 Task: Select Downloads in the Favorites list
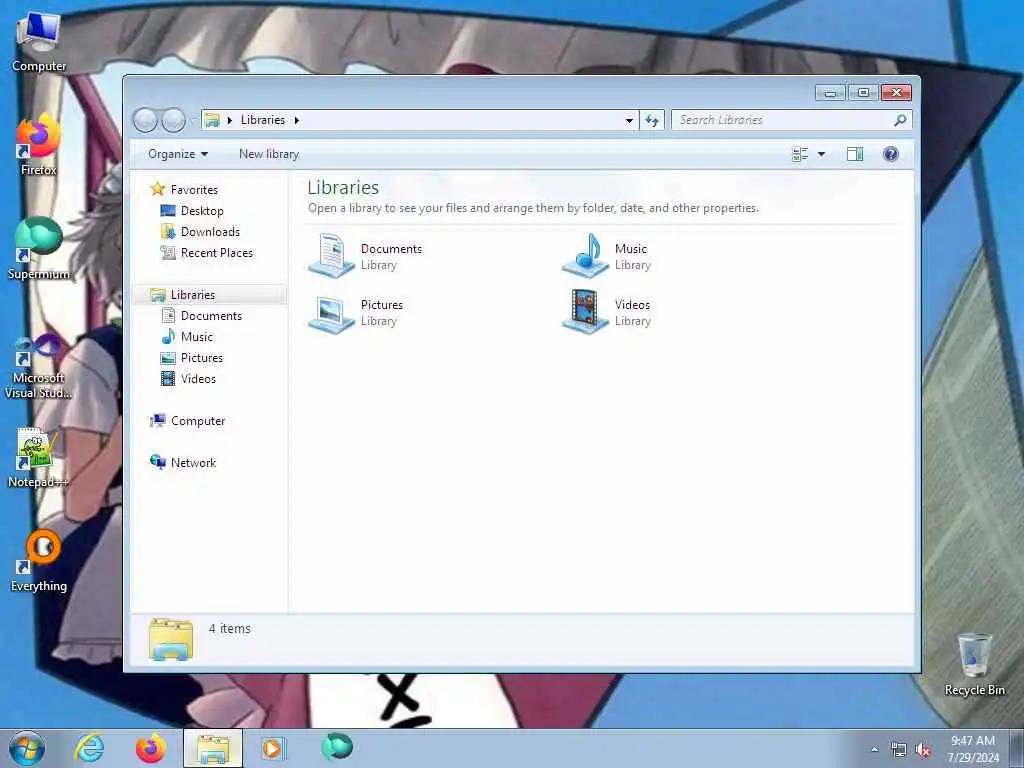pyautogui.click(x=210, y=232)
